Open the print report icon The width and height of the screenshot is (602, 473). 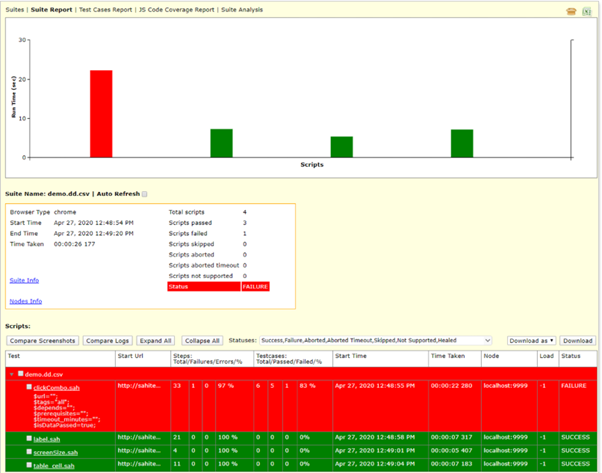tap(571, 12)
